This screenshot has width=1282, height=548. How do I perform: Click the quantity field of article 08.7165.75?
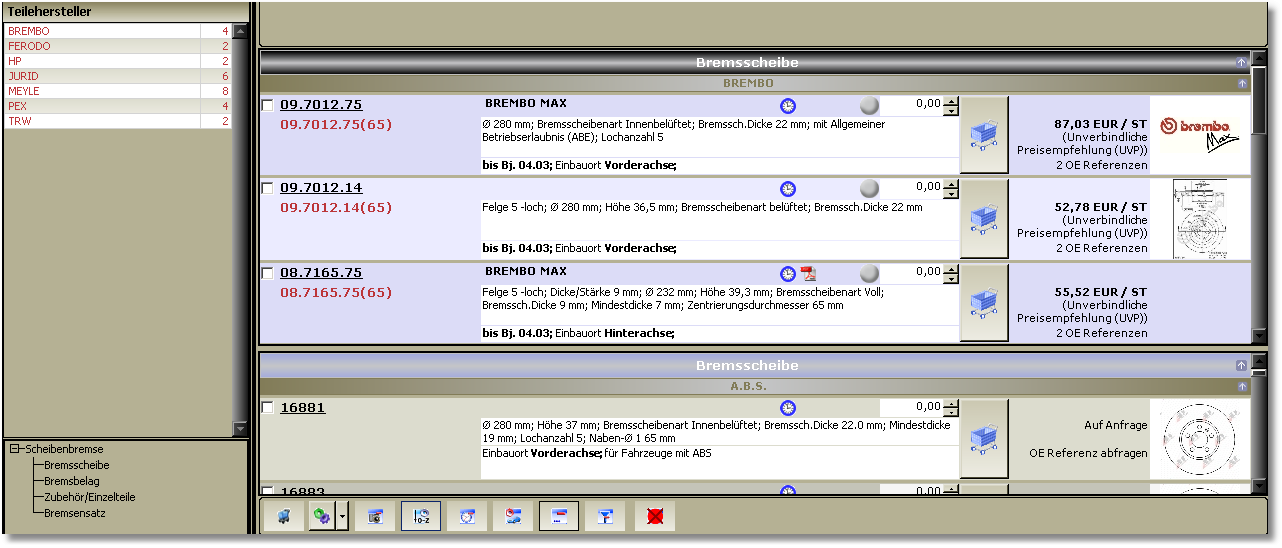tap(911, 273)
